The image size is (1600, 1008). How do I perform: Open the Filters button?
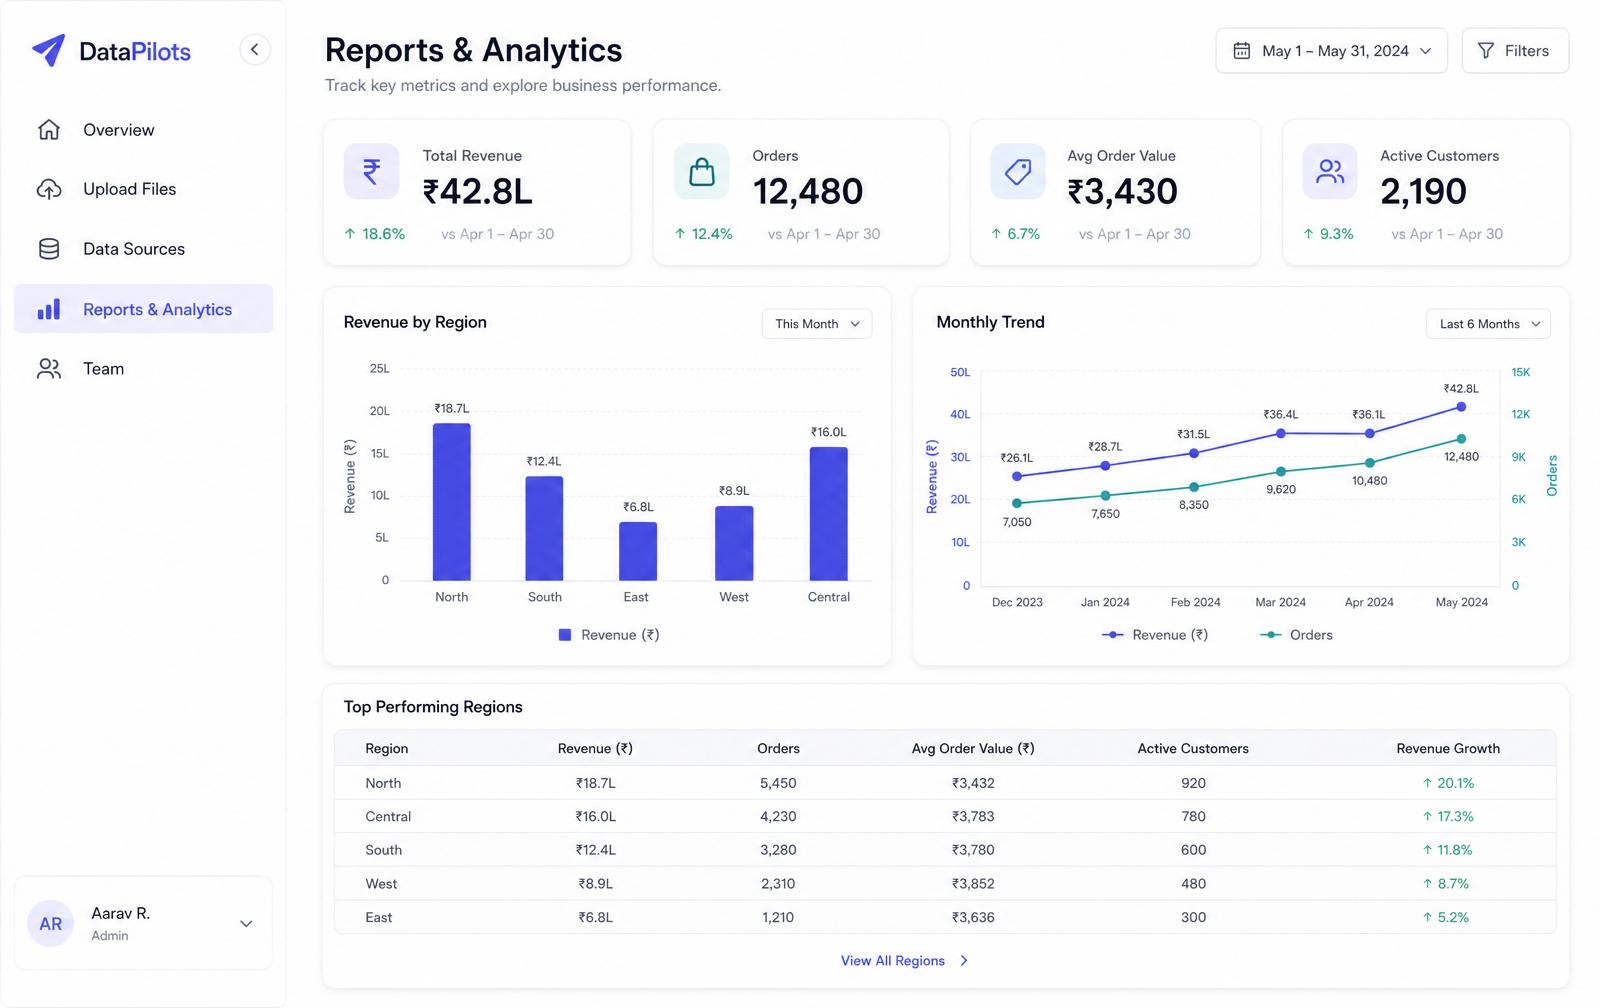tap(1515, 51)
